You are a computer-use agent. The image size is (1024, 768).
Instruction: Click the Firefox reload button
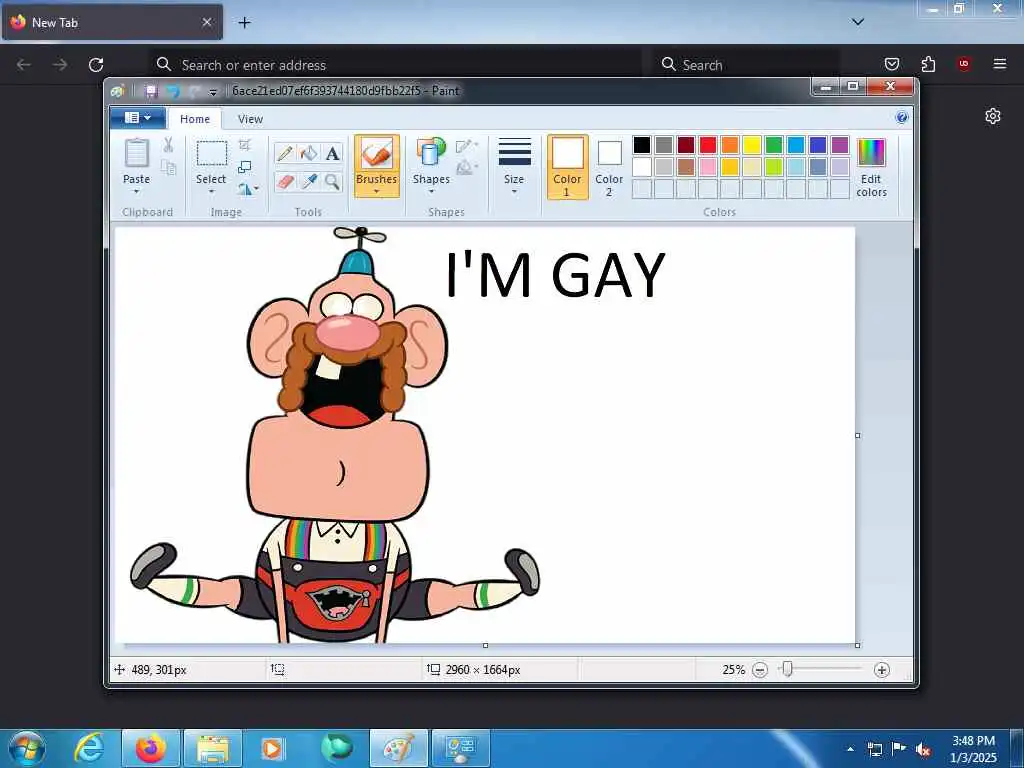click(x=96, y=64)
